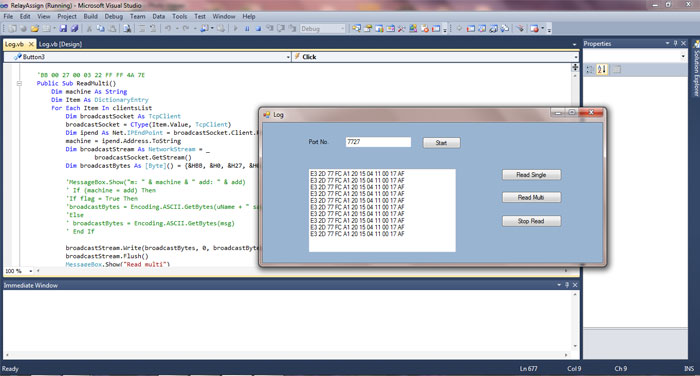Screen dimensions: 700x376
Task: Open the Tools menu
Action: coord(179,17)
